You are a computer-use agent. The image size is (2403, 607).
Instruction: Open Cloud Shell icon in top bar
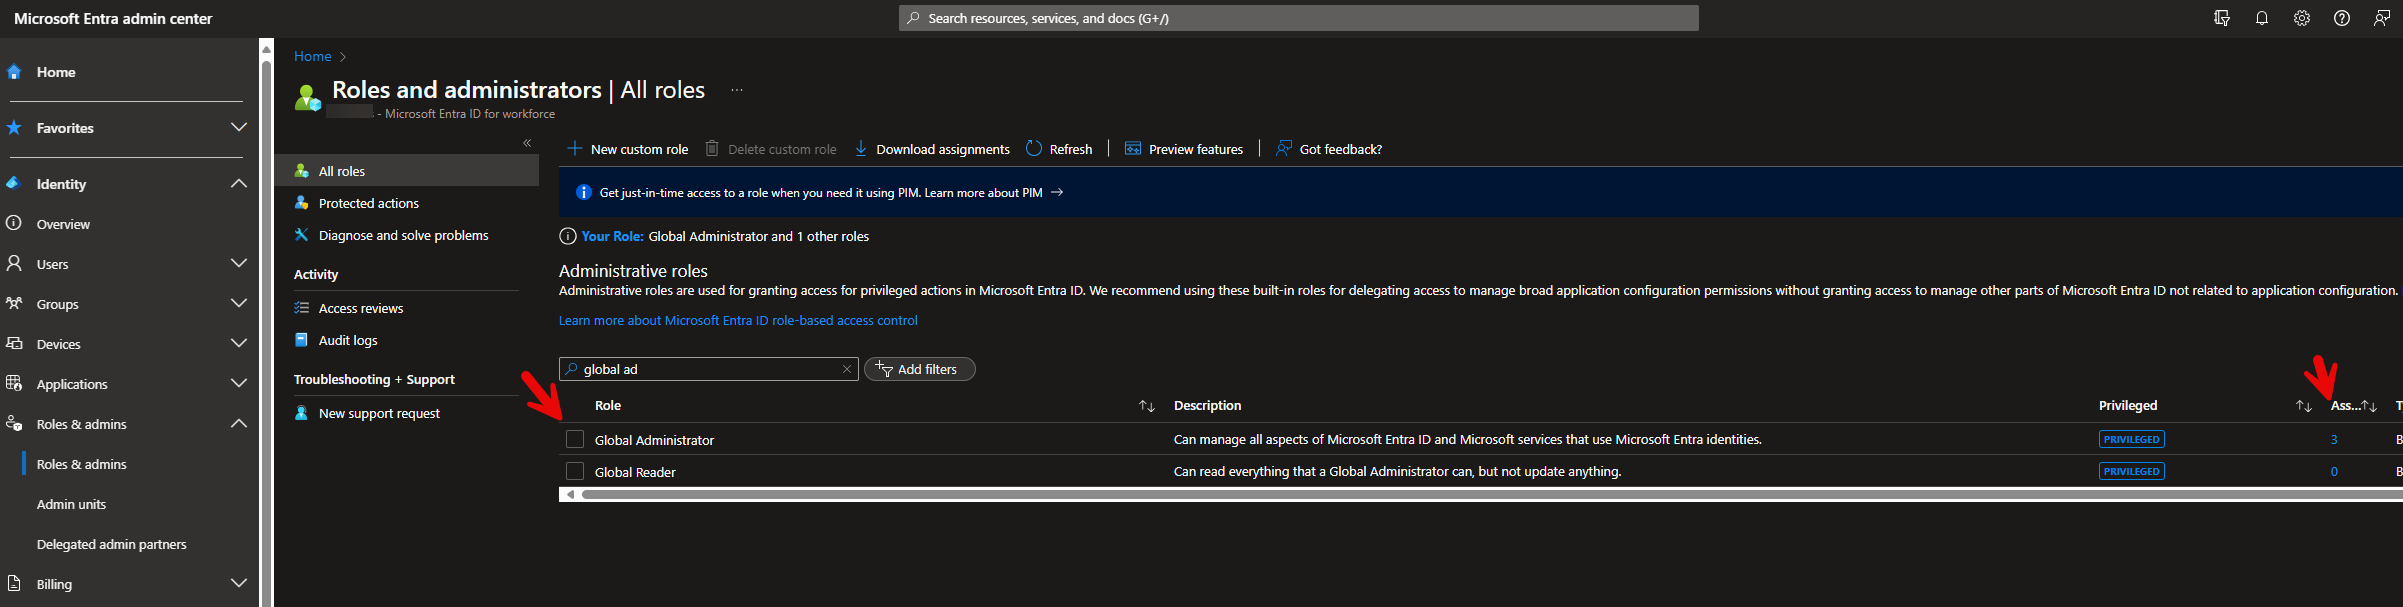coord(2222,18)
